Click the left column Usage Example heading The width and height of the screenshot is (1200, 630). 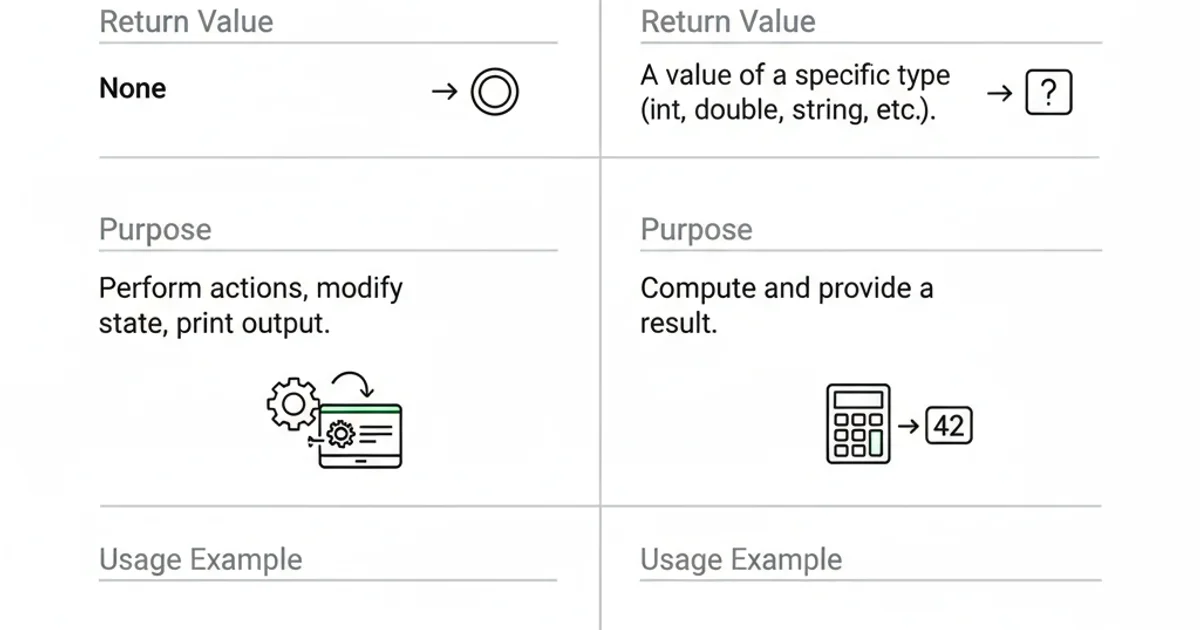pos(200,560)
